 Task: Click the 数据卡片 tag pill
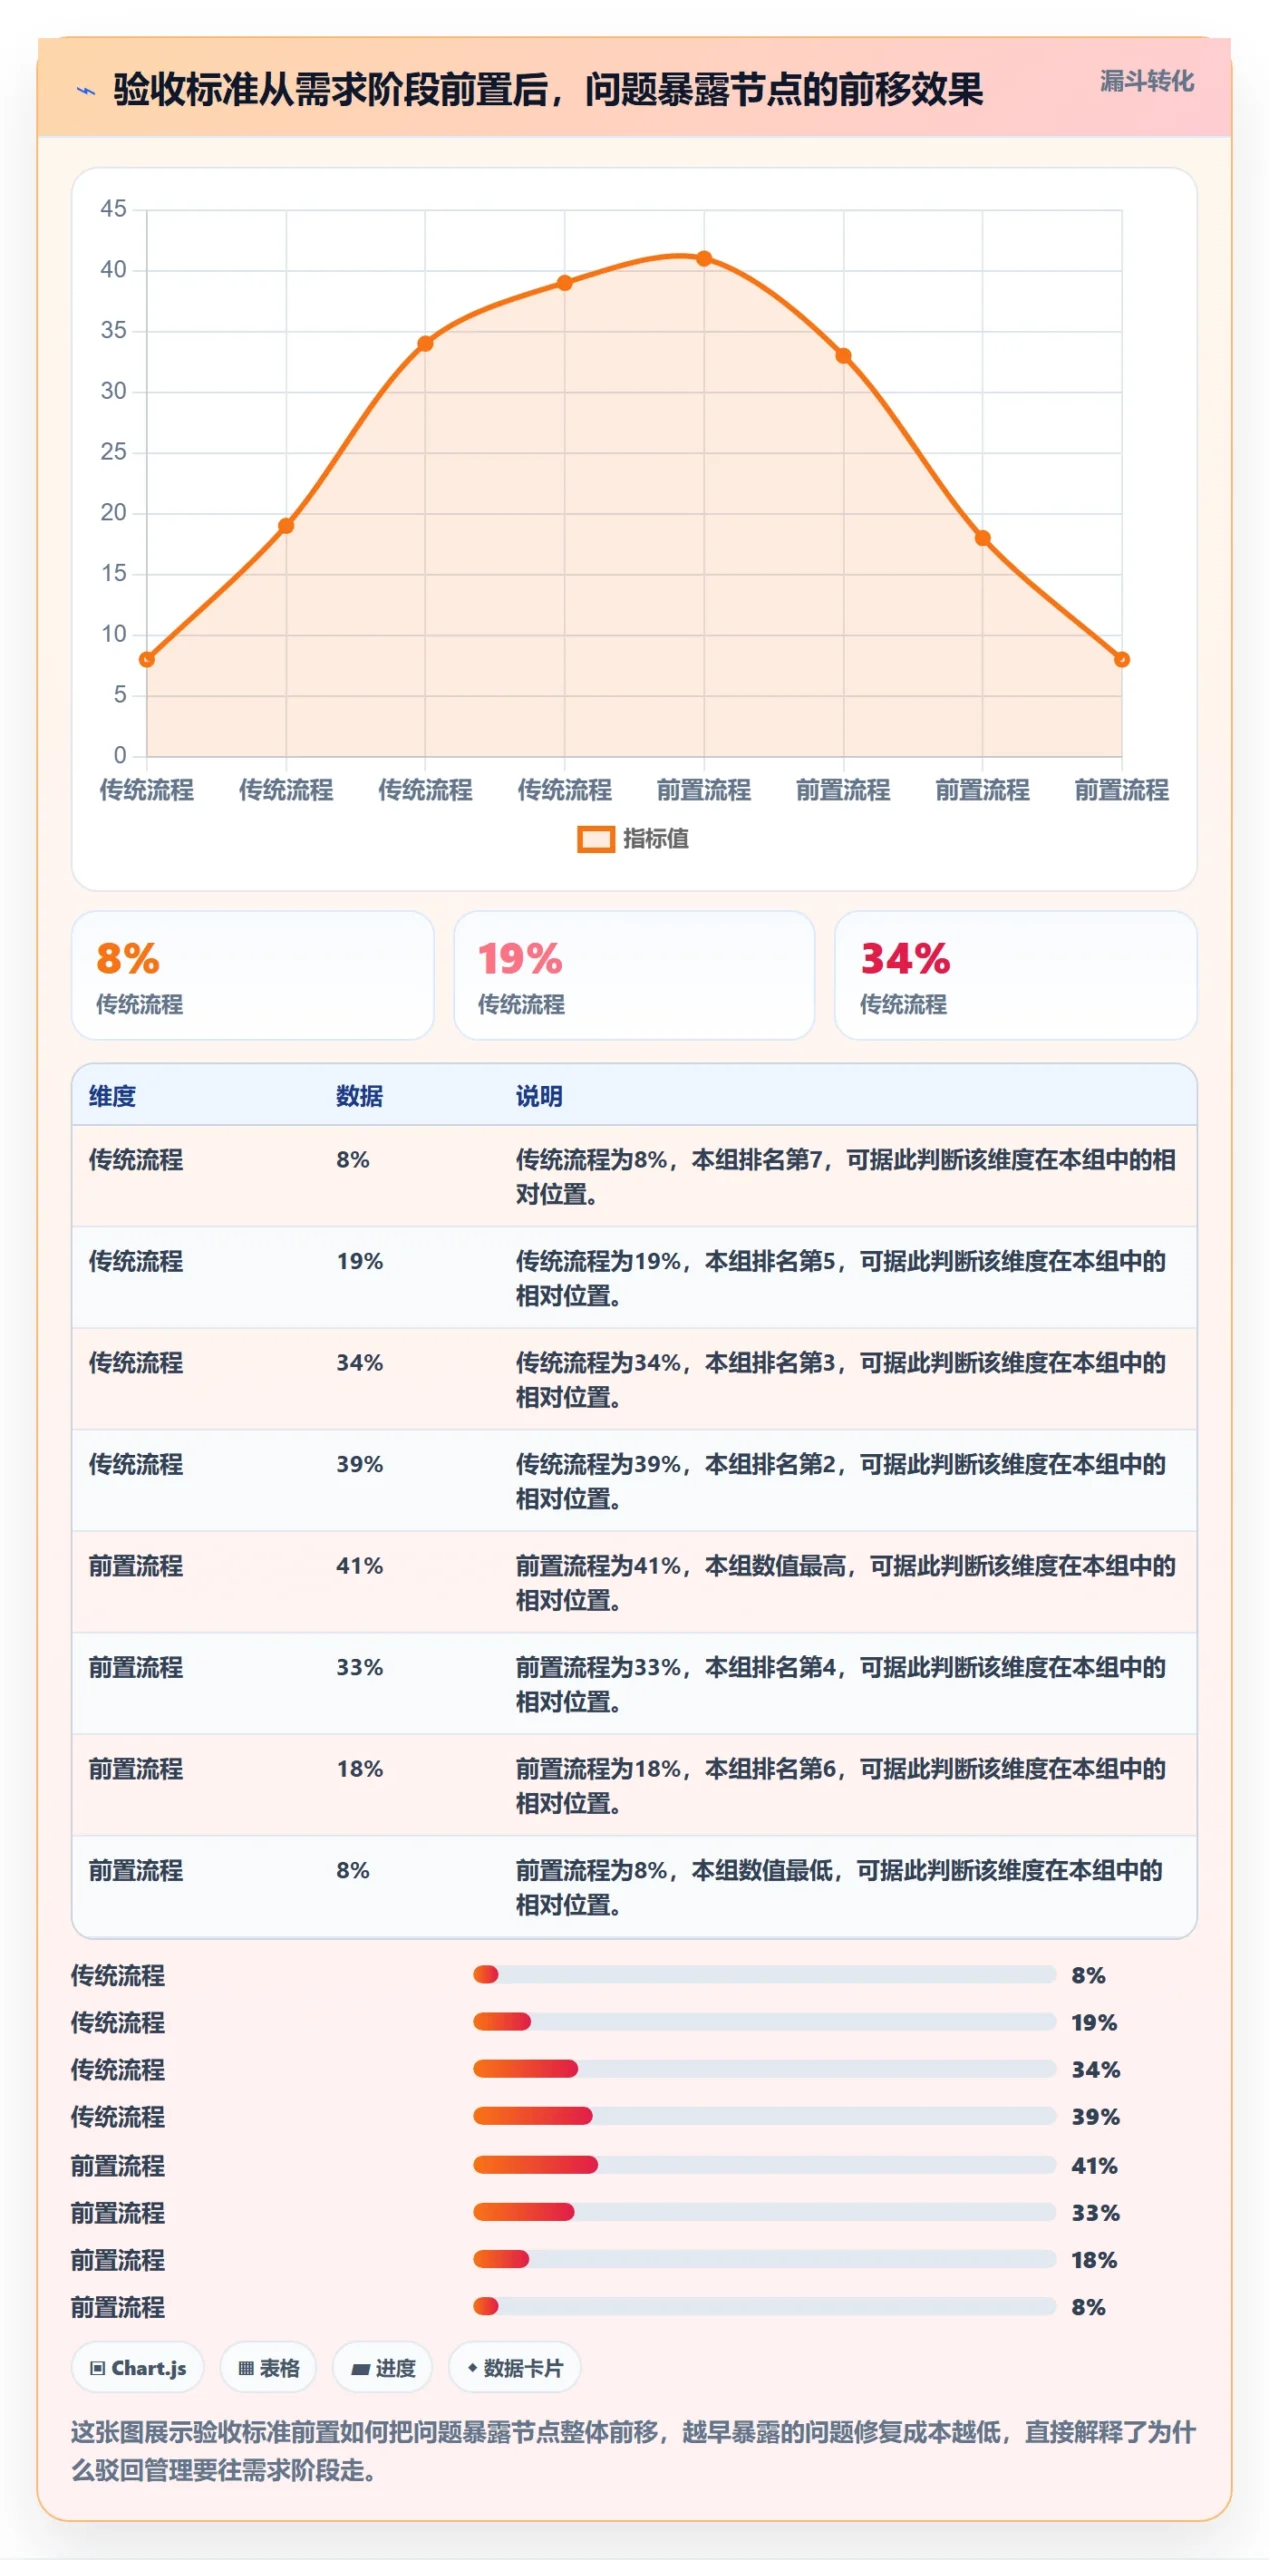[x=515, y=2368]
